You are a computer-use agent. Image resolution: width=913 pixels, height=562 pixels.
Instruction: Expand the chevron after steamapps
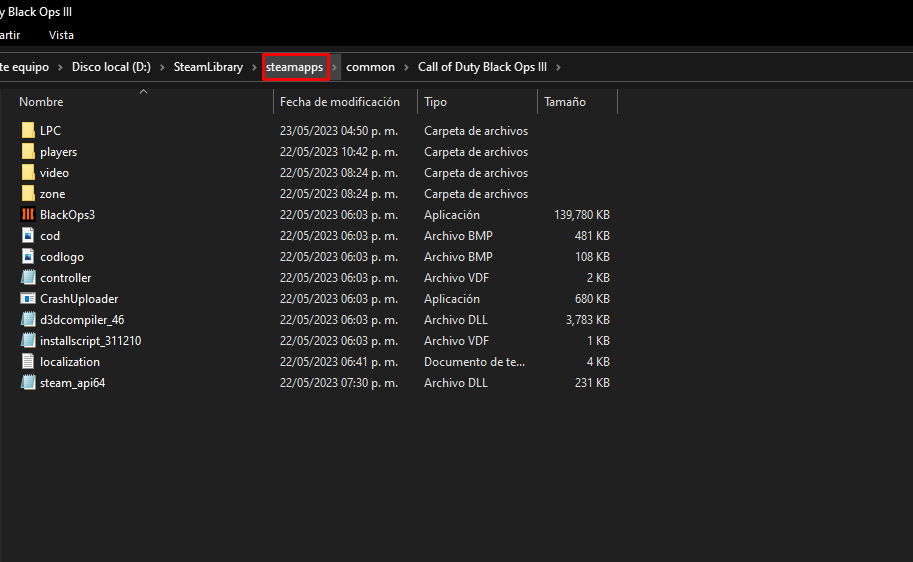[334, 68]
